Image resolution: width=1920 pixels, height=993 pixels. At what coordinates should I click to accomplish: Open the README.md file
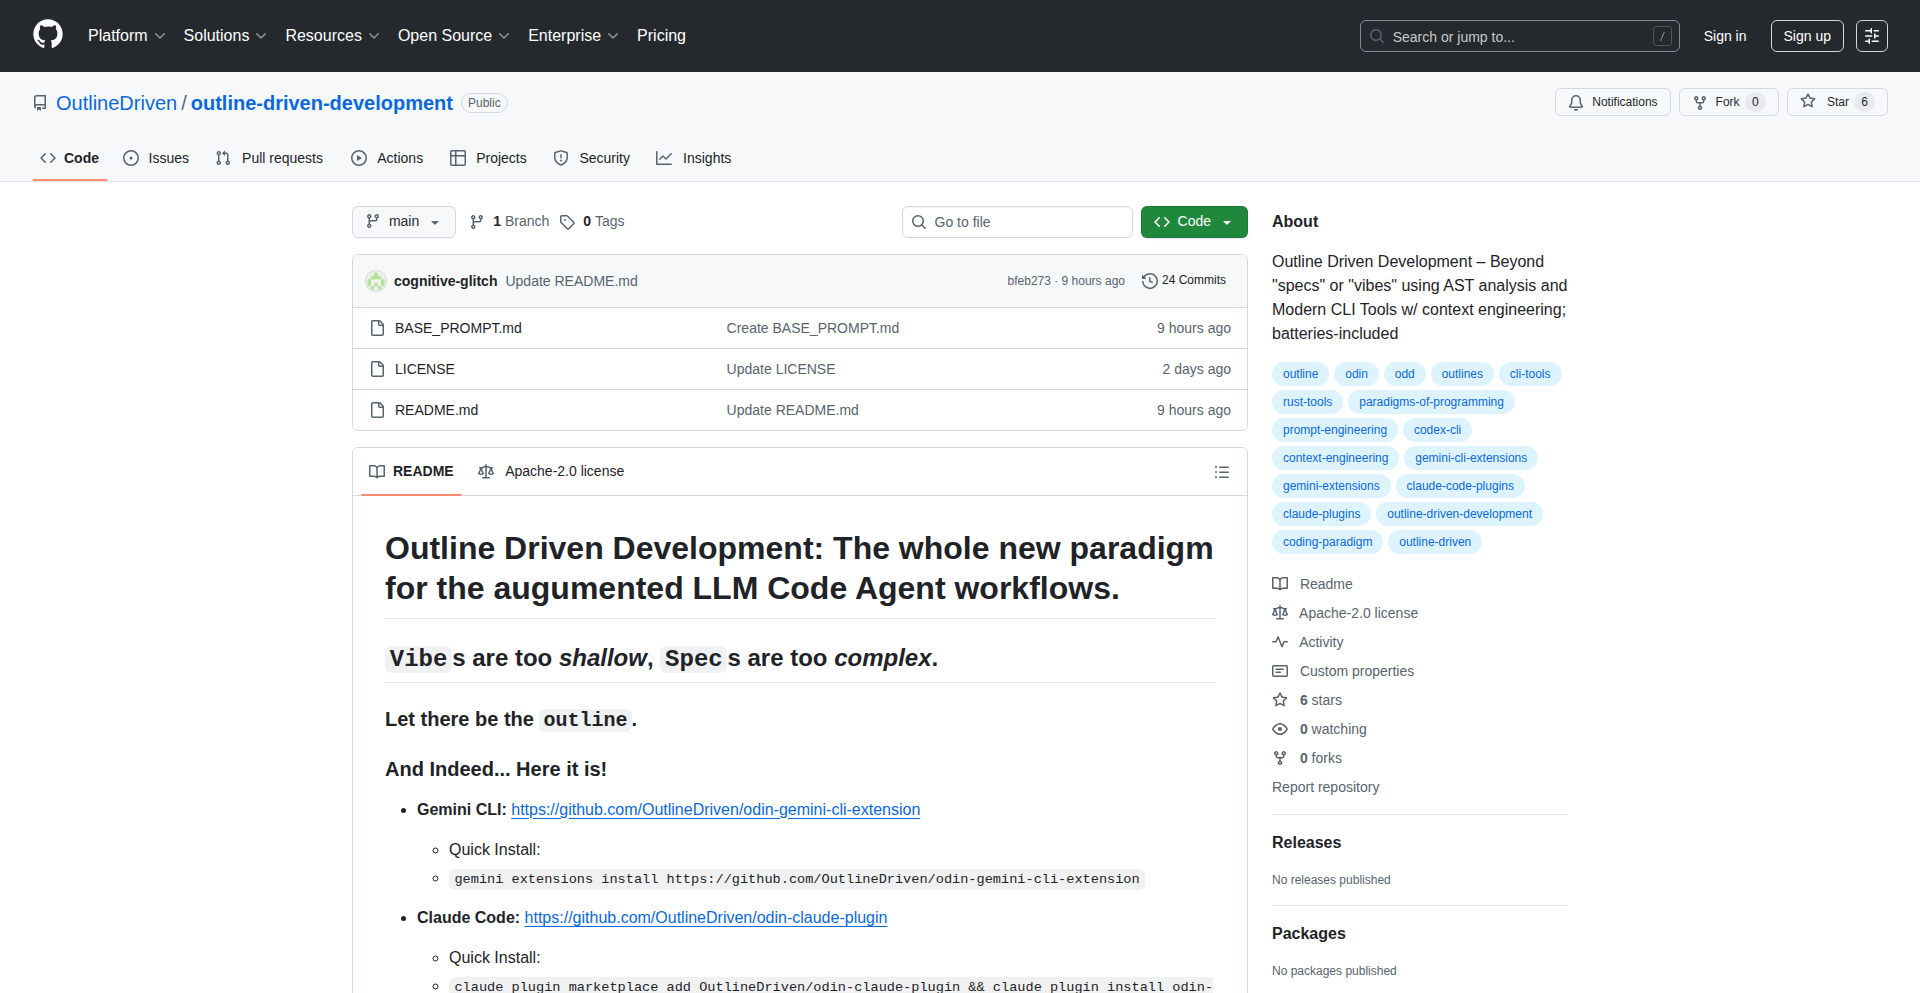pos(436,410)
